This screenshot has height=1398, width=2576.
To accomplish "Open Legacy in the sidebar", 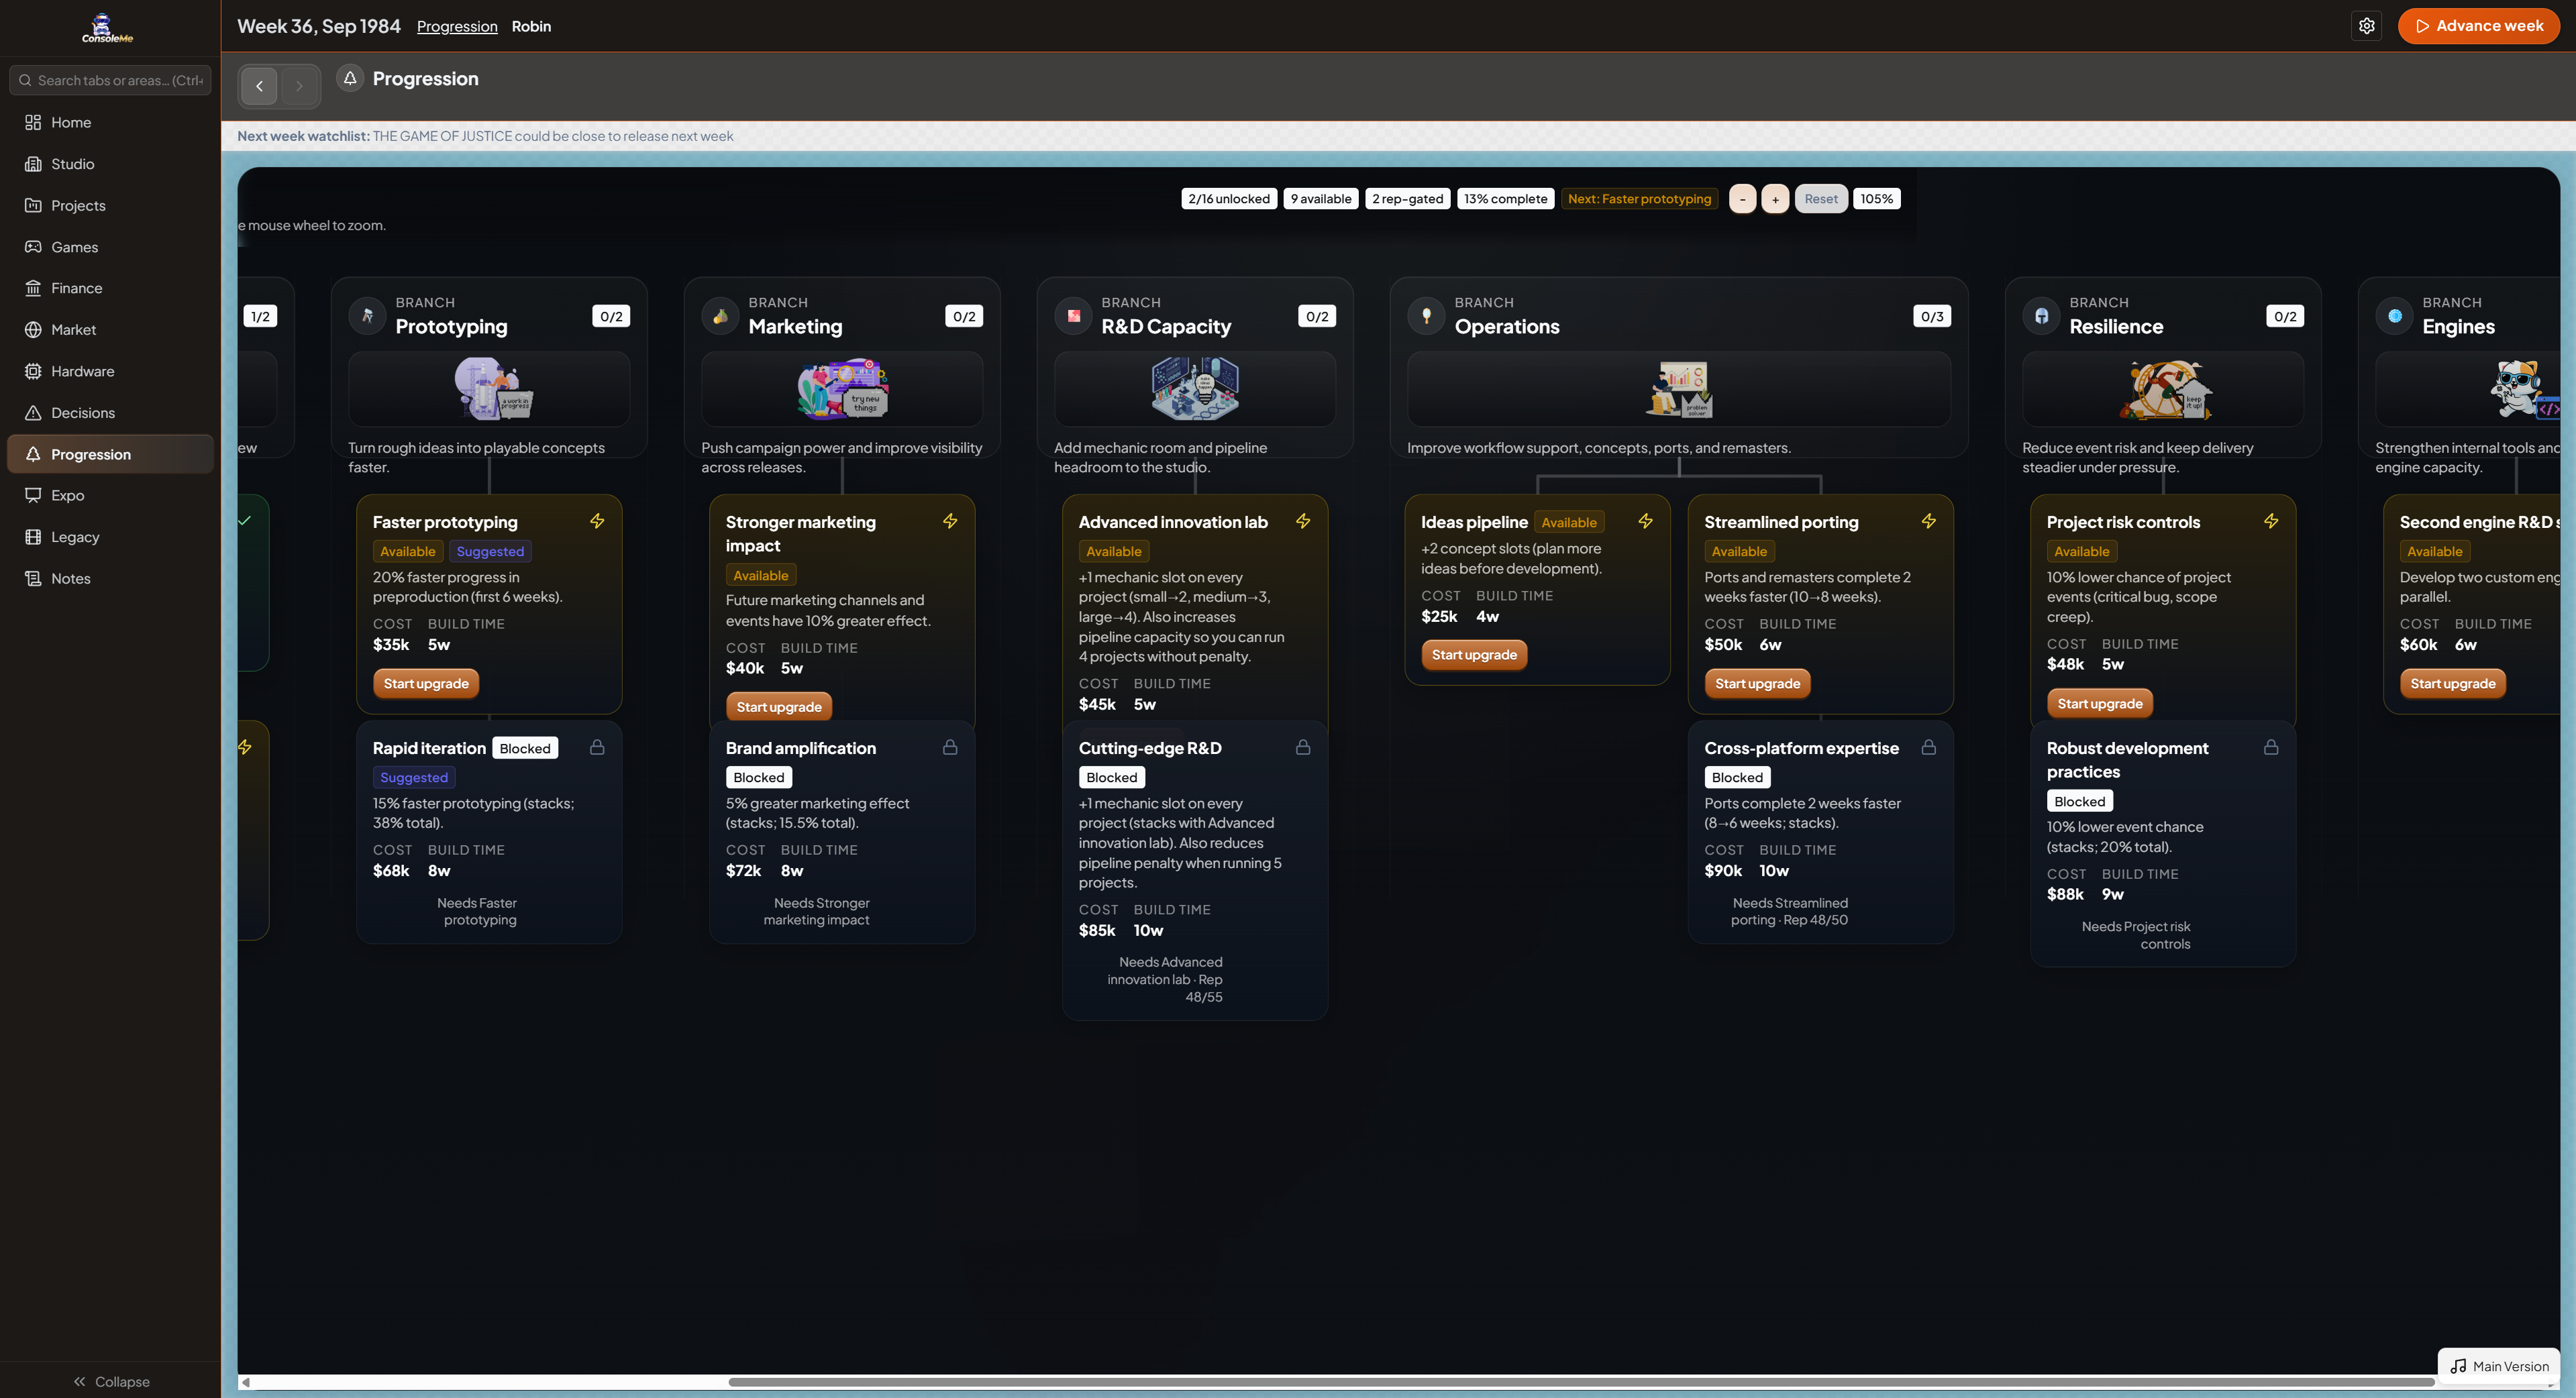I will (110, 537).
